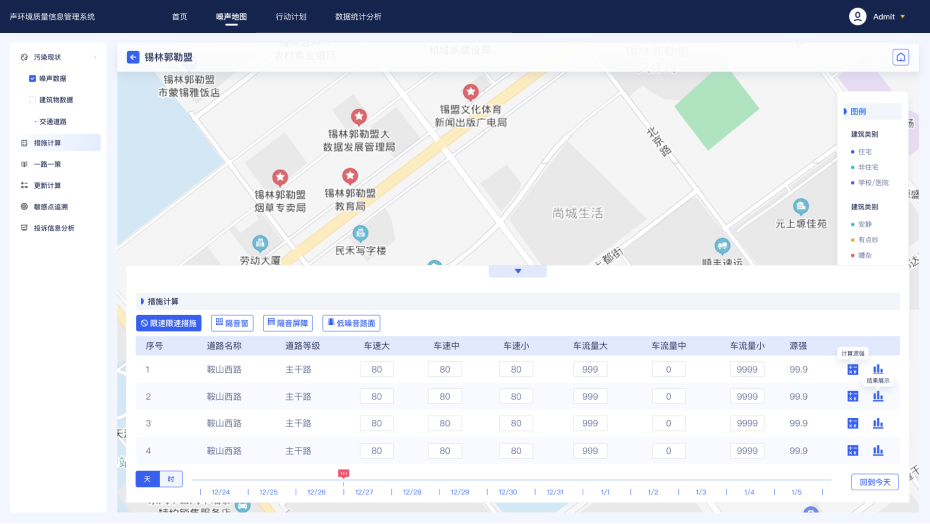930x524 pixels.
Task: Select the 限速限速措施 measure button
Action: pos(168,323)
